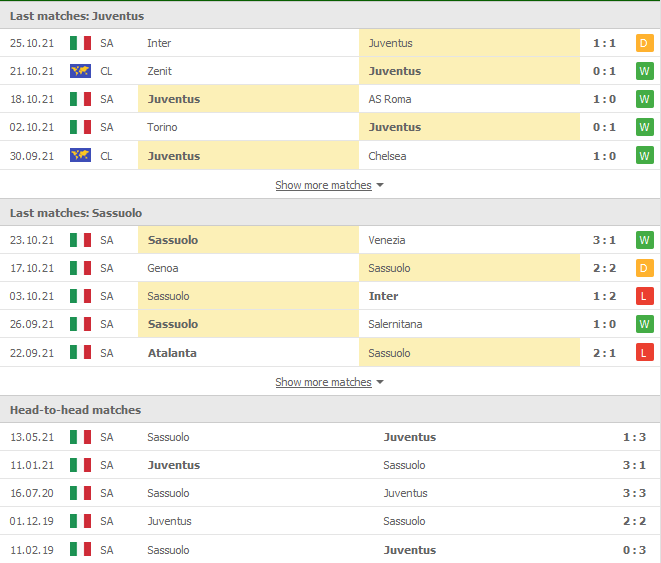Click the draw badge for Inter vs Juventus

644,43
